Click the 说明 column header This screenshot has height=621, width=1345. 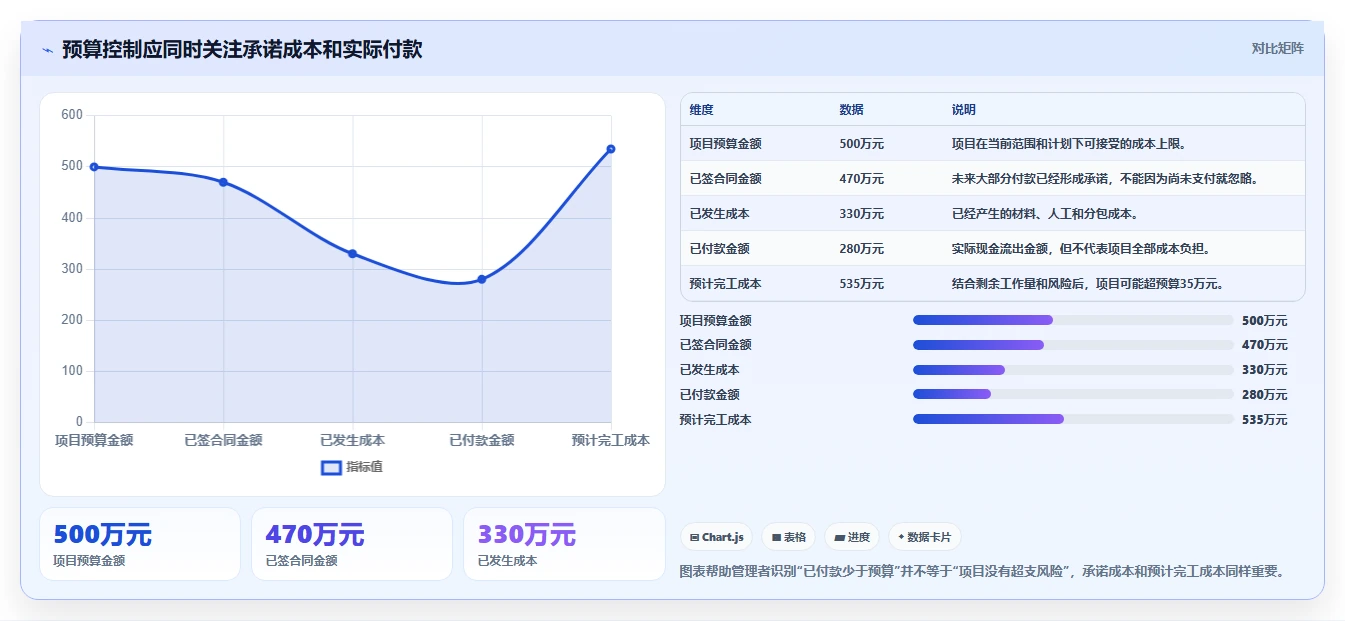pyautogui.click(x=964, y=110)
